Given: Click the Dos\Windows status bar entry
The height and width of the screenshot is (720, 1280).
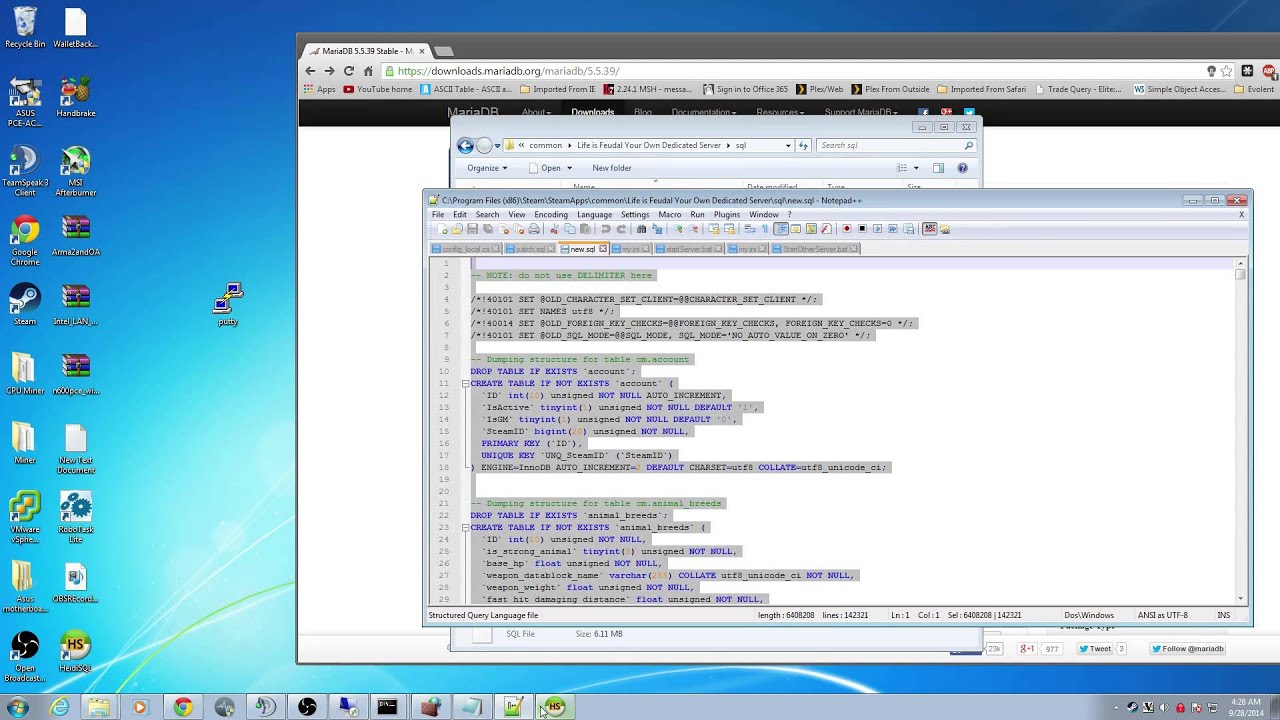Looking at the screenshot, I should coord(1089,615).
